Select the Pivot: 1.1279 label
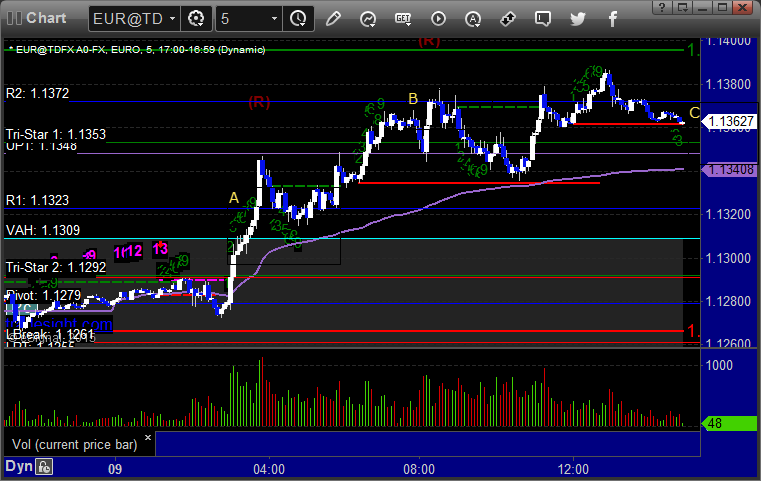The image size is (761, 481). point(43,295)
